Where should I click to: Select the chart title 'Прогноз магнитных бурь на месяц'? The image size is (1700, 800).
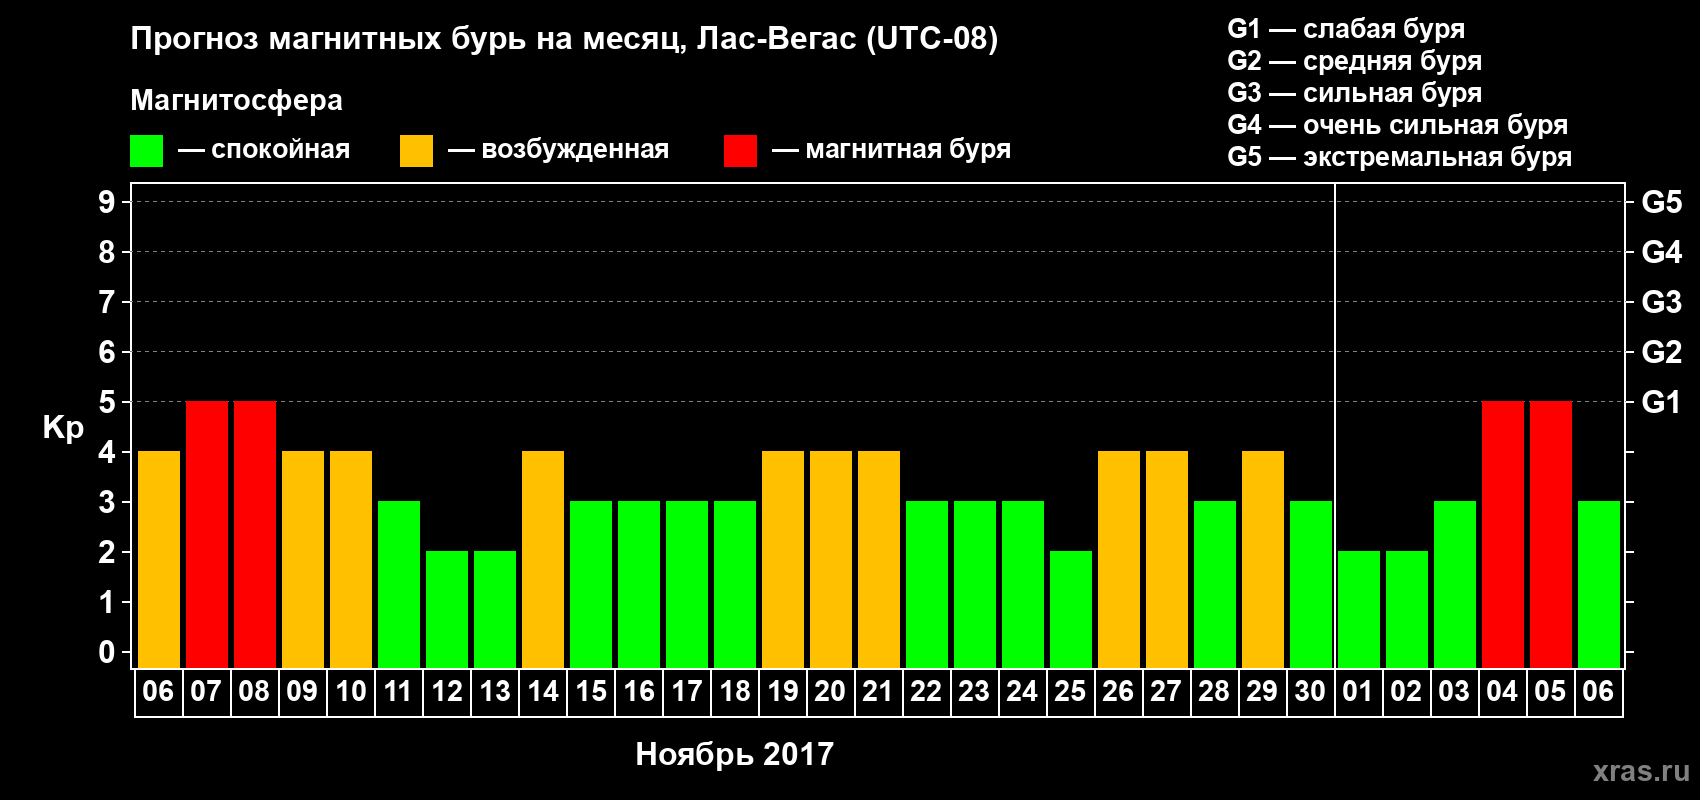click(408, 39)
